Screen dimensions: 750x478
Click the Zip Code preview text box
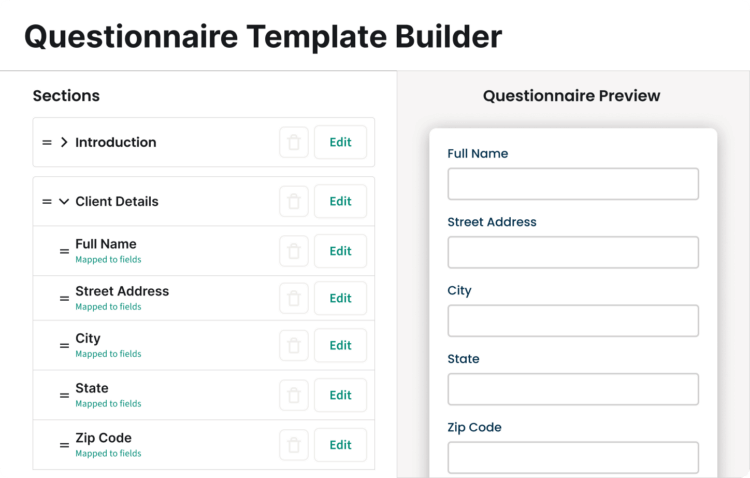[x=572, y=457]
